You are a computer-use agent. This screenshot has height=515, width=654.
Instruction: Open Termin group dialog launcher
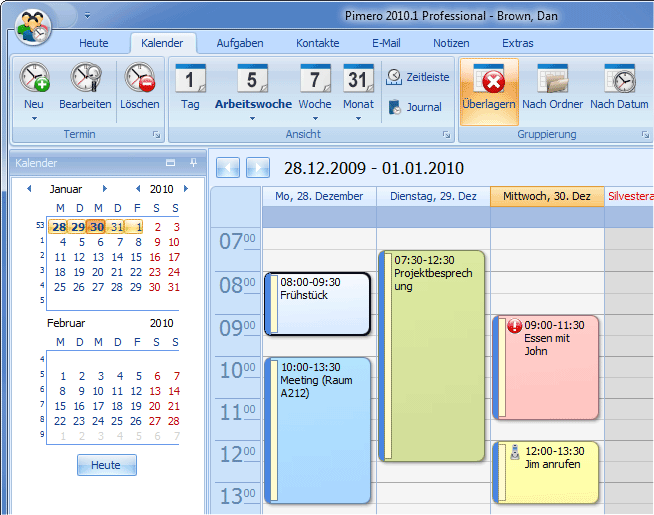coord(156,135)
